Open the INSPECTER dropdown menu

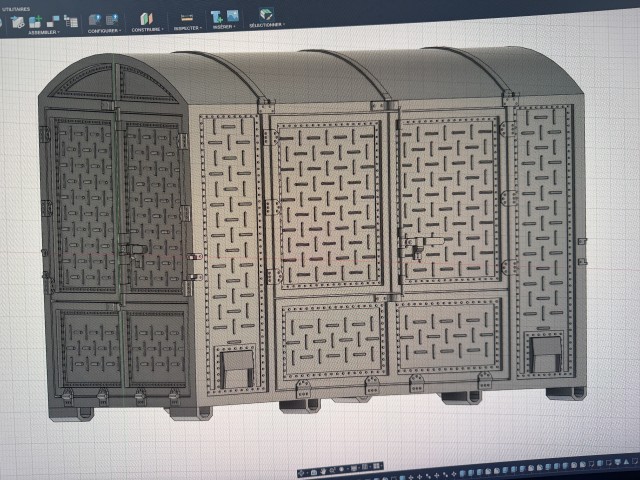point(187,28)
